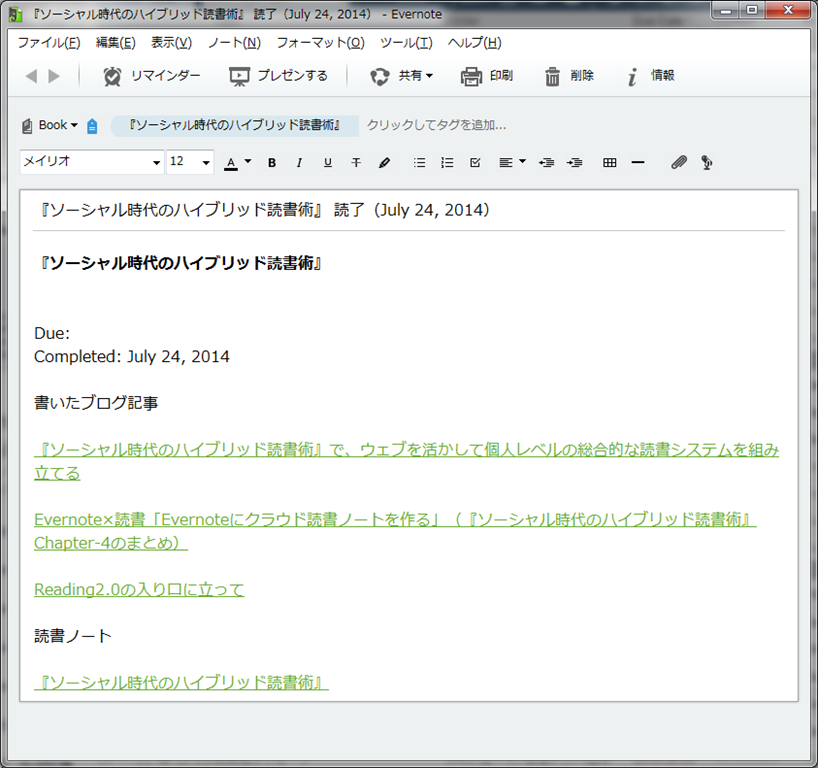Click the blue tag icon beside Book
This screenshot has height=768, width=818.
[x=92, y=126]
